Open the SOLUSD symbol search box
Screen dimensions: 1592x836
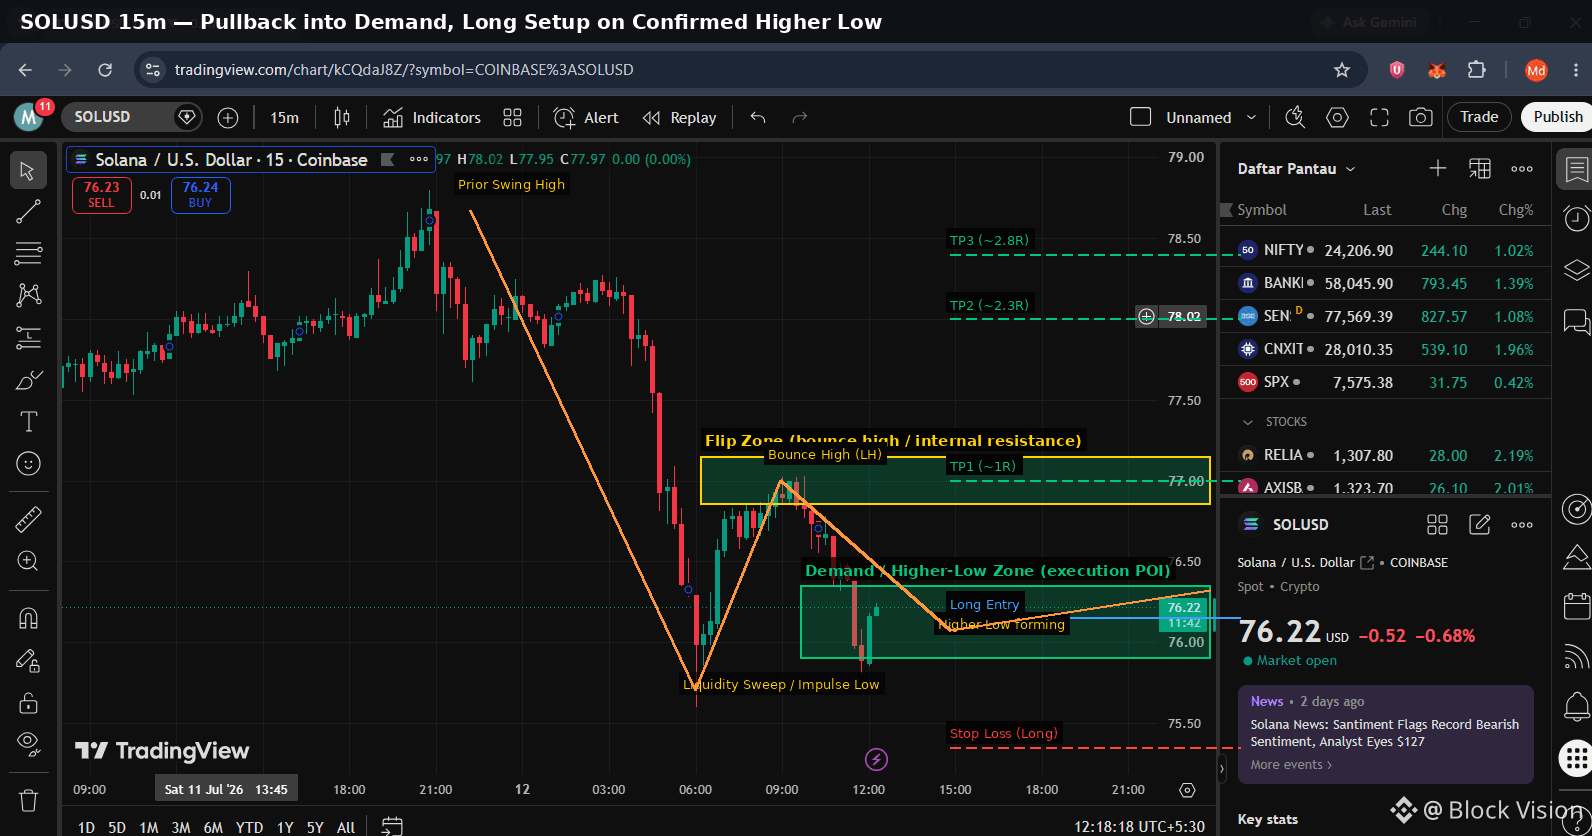click(132, 117)
